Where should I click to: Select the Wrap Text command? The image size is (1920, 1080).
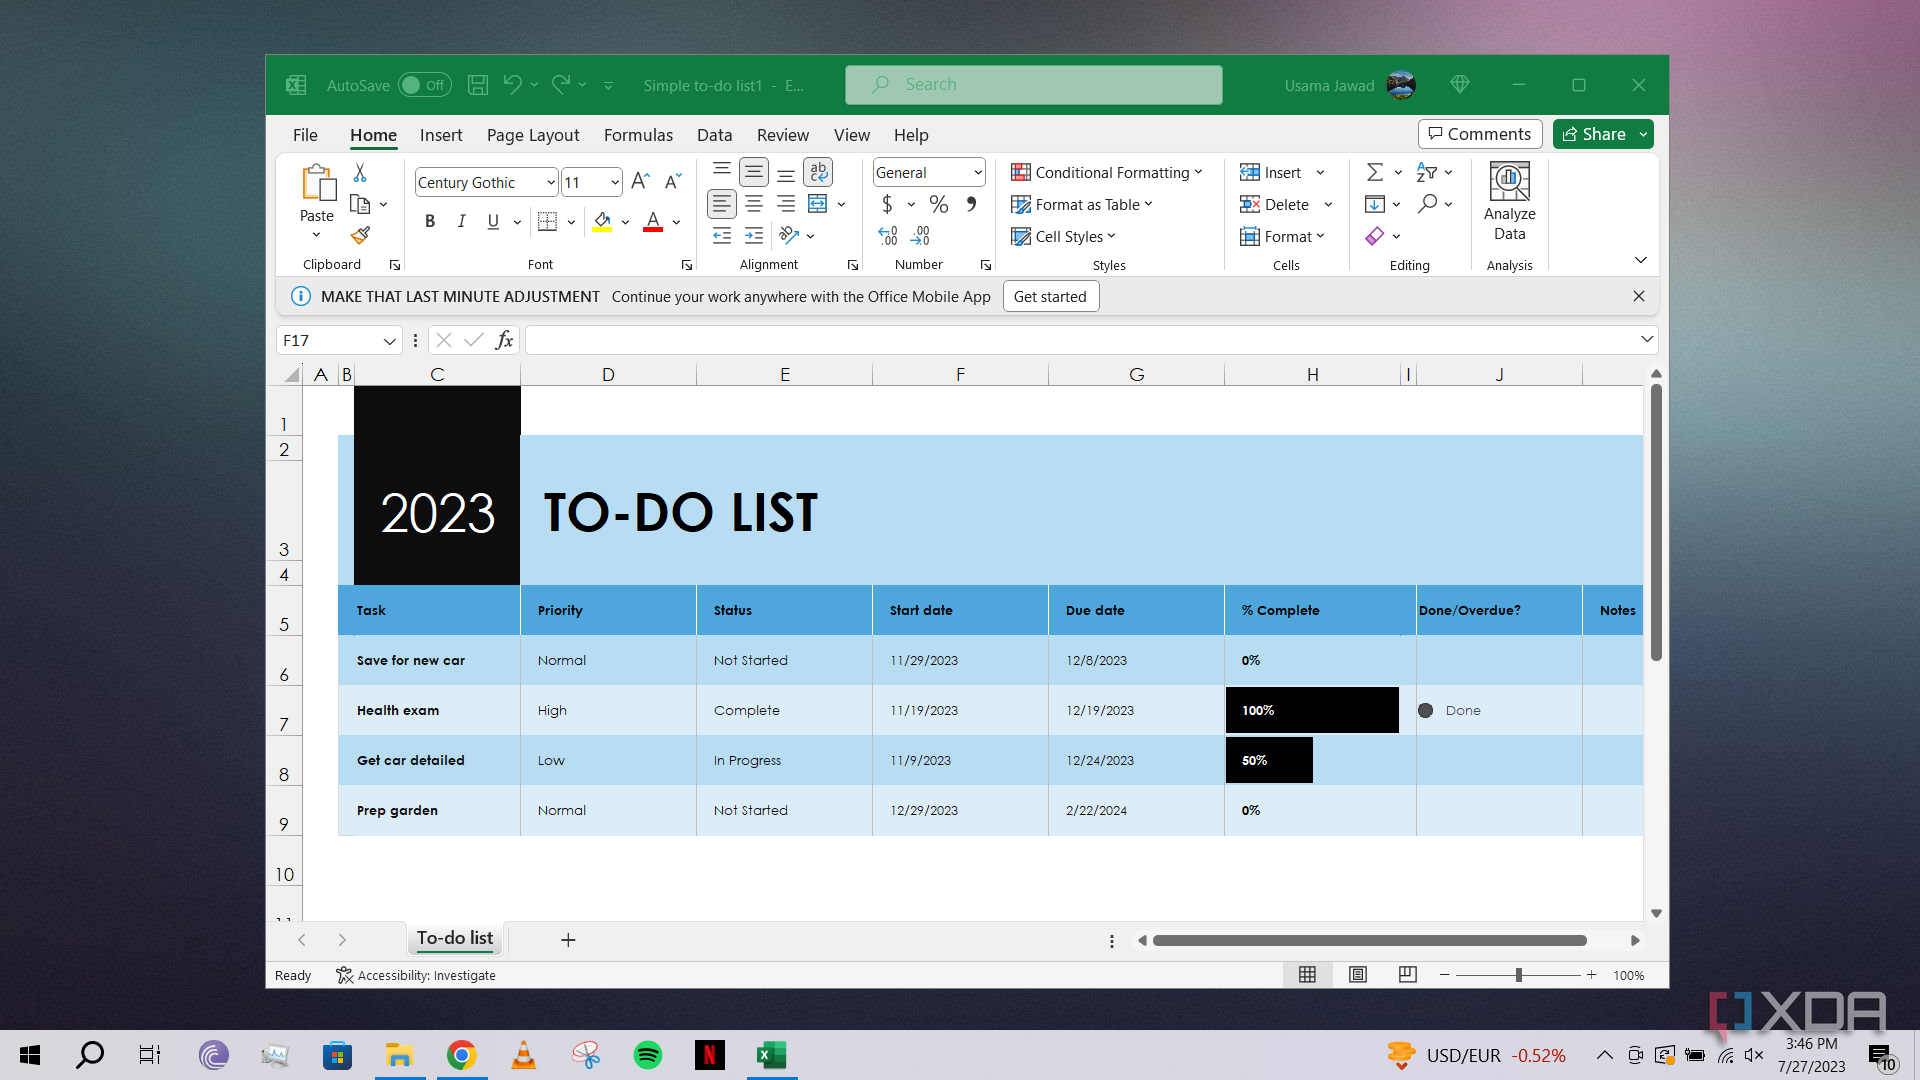pyautogui.click(x=818, y=171)
